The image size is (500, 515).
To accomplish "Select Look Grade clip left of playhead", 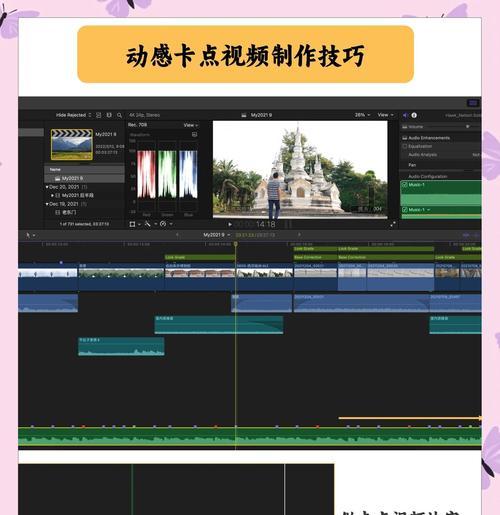I will [x=200, y=257].
